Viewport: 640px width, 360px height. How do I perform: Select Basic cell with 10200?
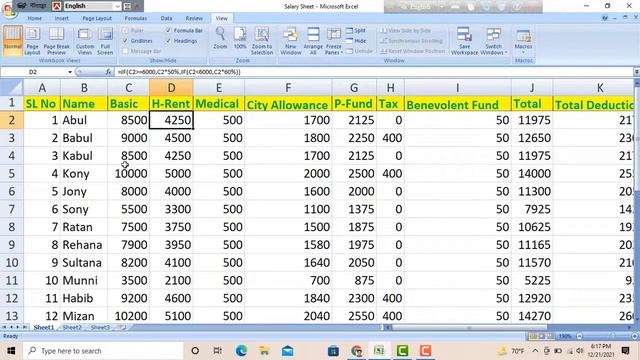(x=128, y=316)
